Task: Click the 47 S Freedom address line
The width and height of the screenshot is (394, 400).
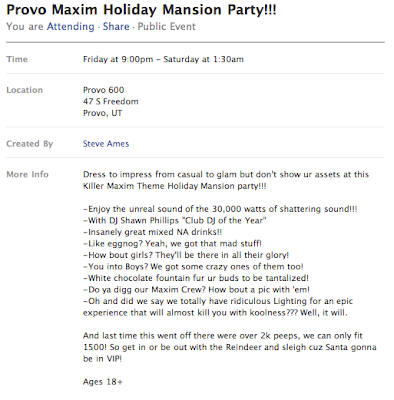Action: point(111,101)
